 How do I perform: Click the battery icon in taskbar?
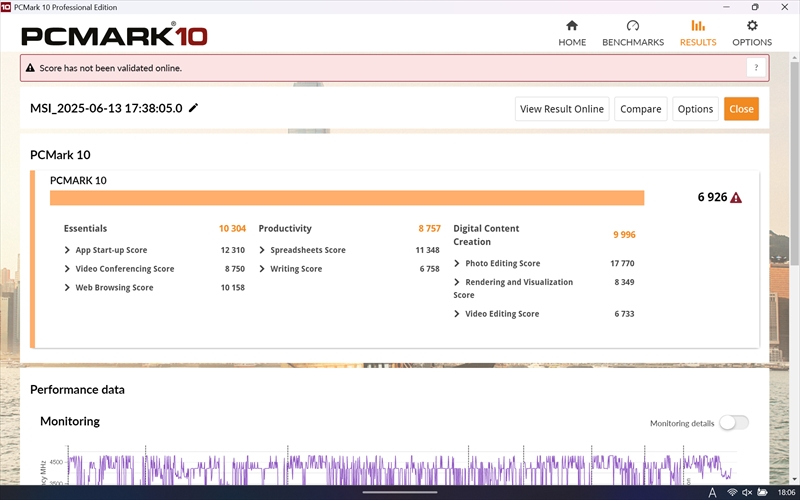[x=762, y=492]
